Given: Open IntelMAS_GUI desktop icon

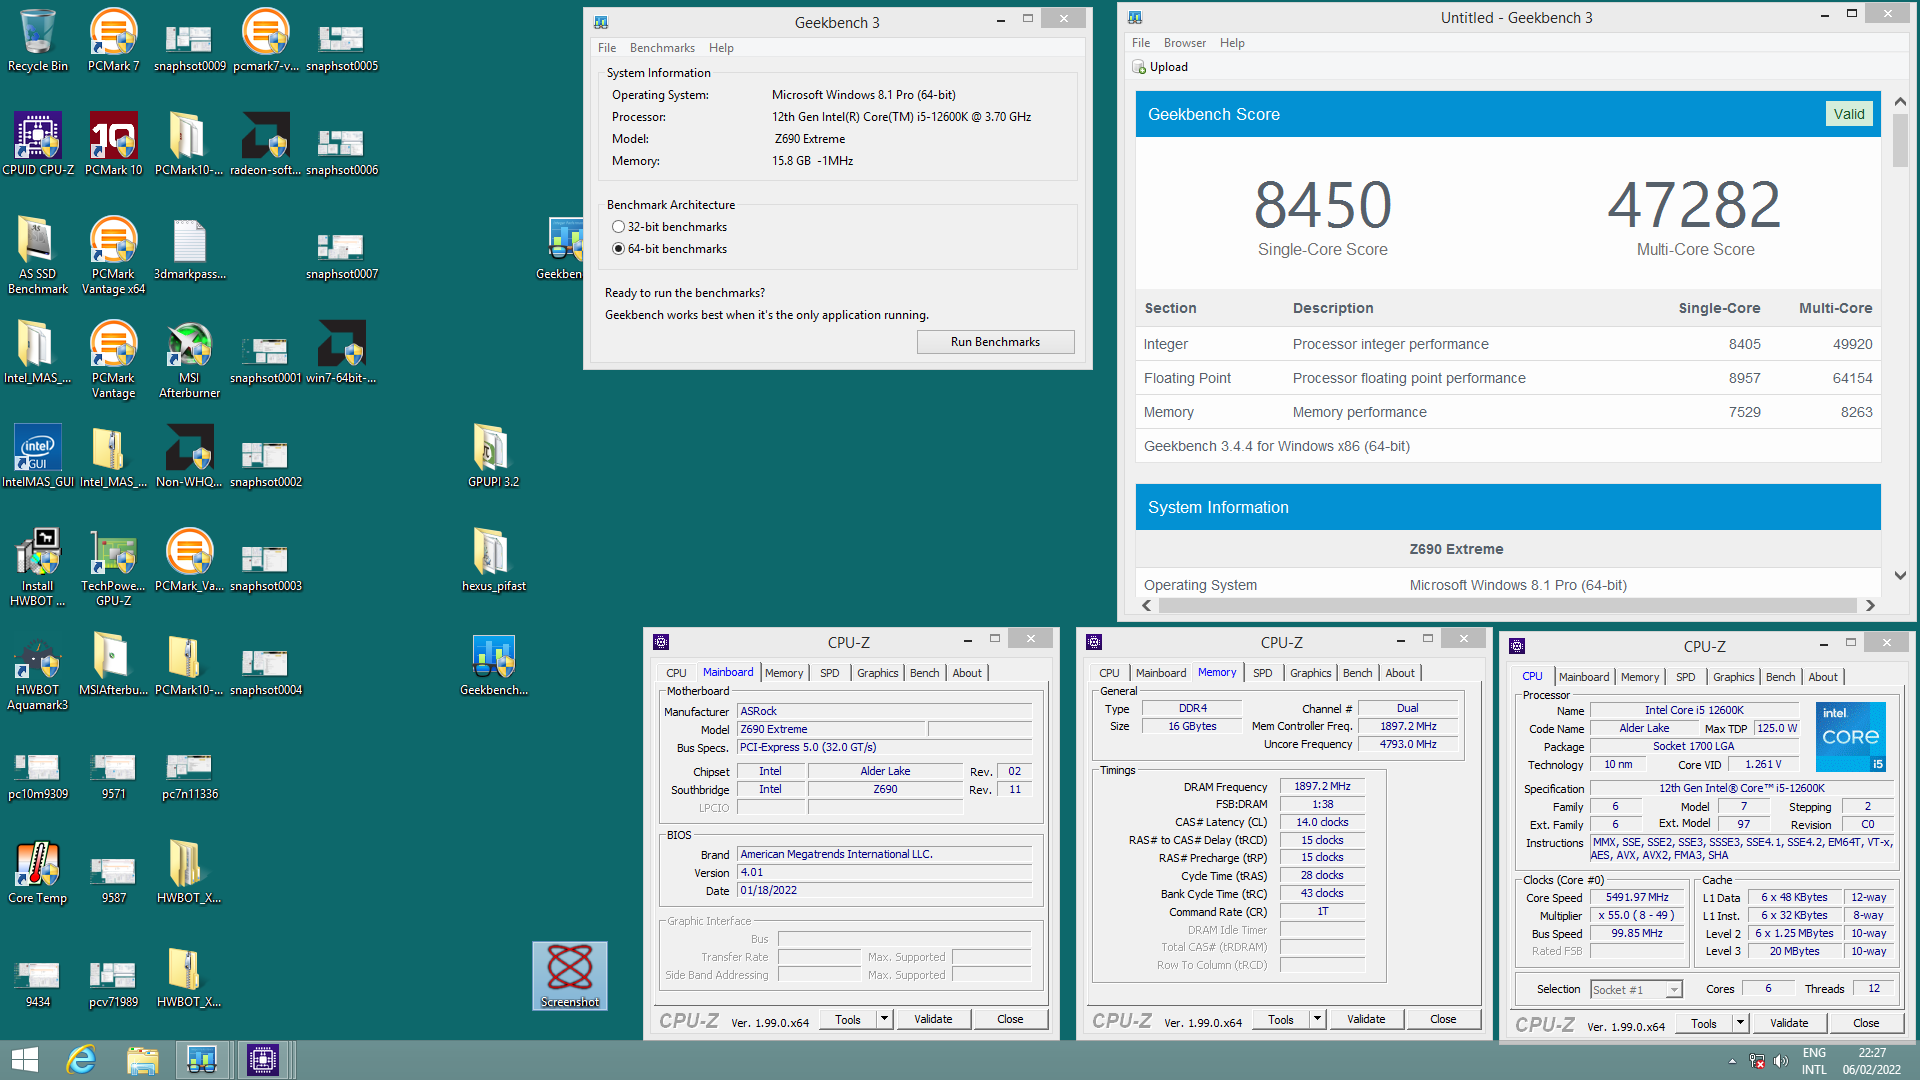Looking at the screenshot, I should [x=38, y=456].
